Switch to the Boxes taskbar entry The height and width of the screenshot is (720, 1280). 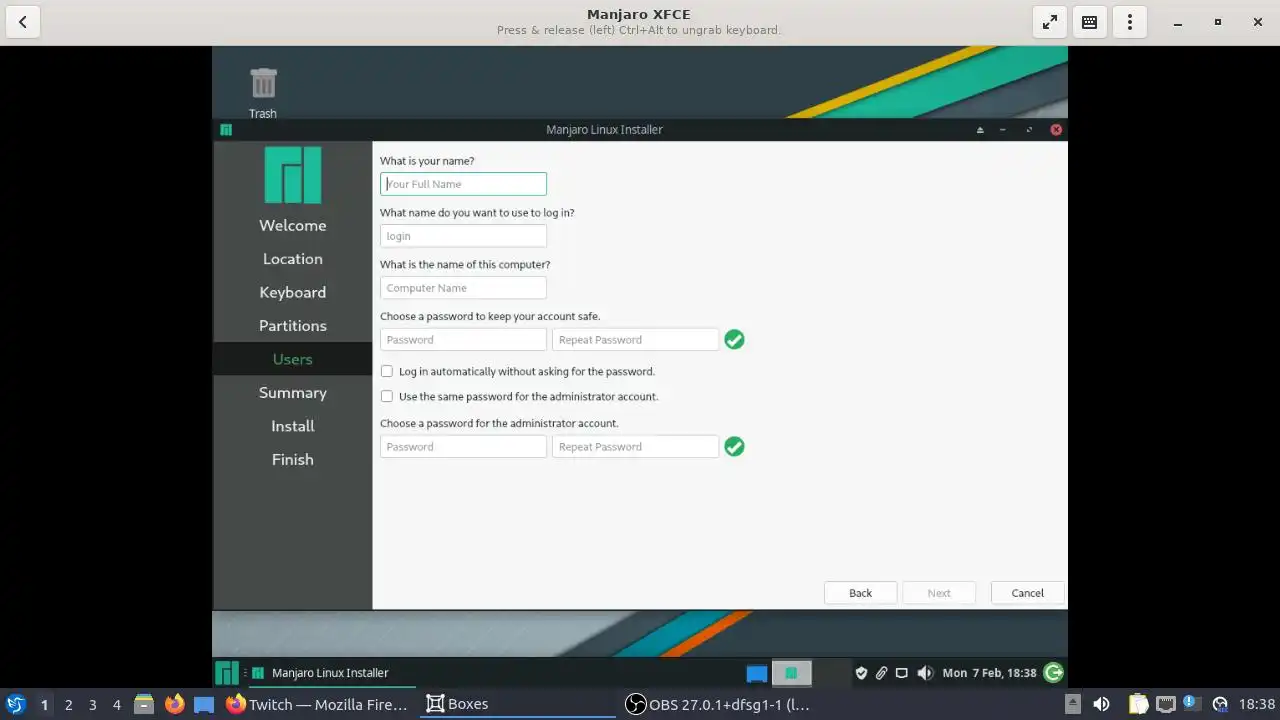517,704
